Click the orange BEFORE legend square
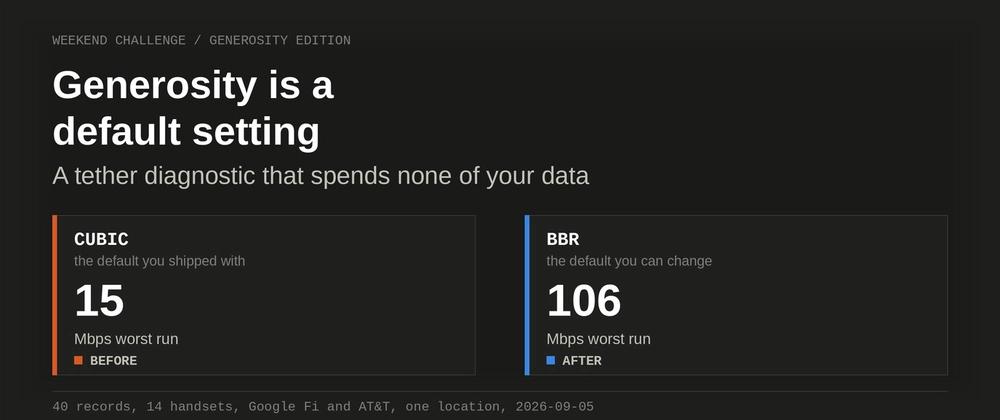Screen dimensions: 1000x420 point(78,360)
